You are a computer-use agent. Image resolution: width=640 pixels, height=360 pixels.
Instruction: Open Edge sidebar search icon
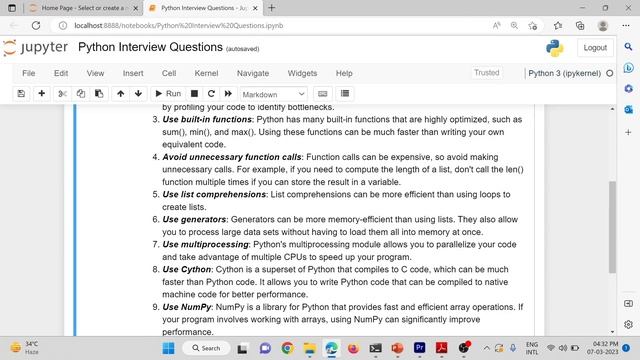629,47
